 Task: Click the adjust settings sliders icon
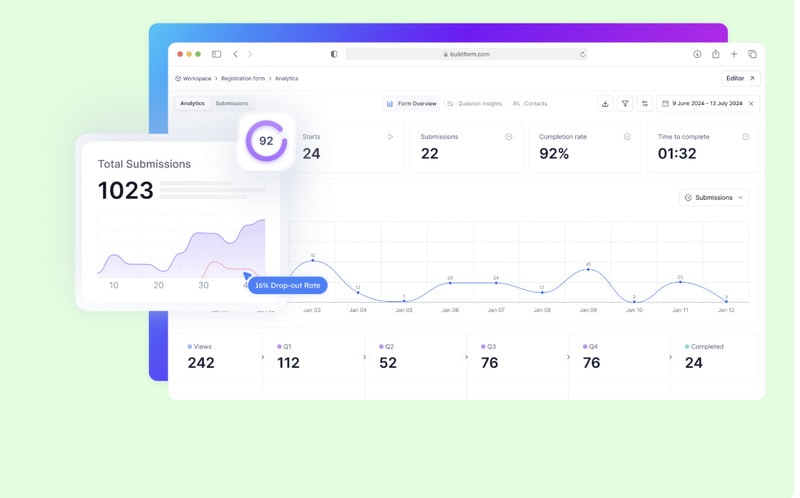[645, 103]
